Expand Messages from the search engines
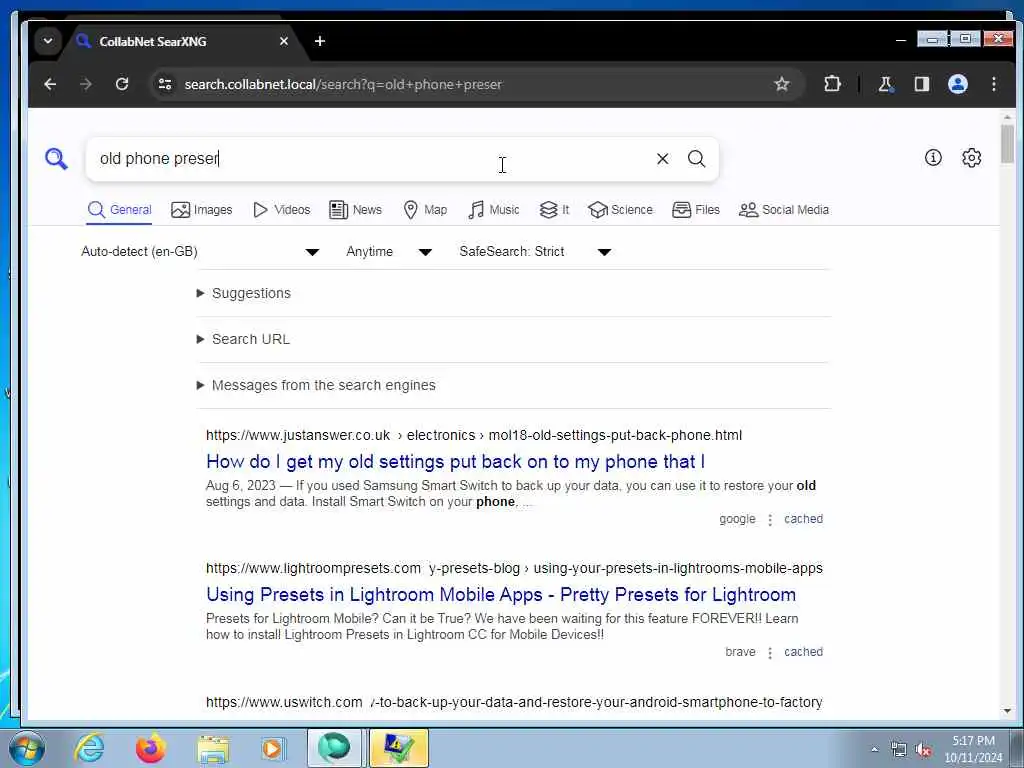Screen dimensions: 1024x768 (x=323, y=385)
